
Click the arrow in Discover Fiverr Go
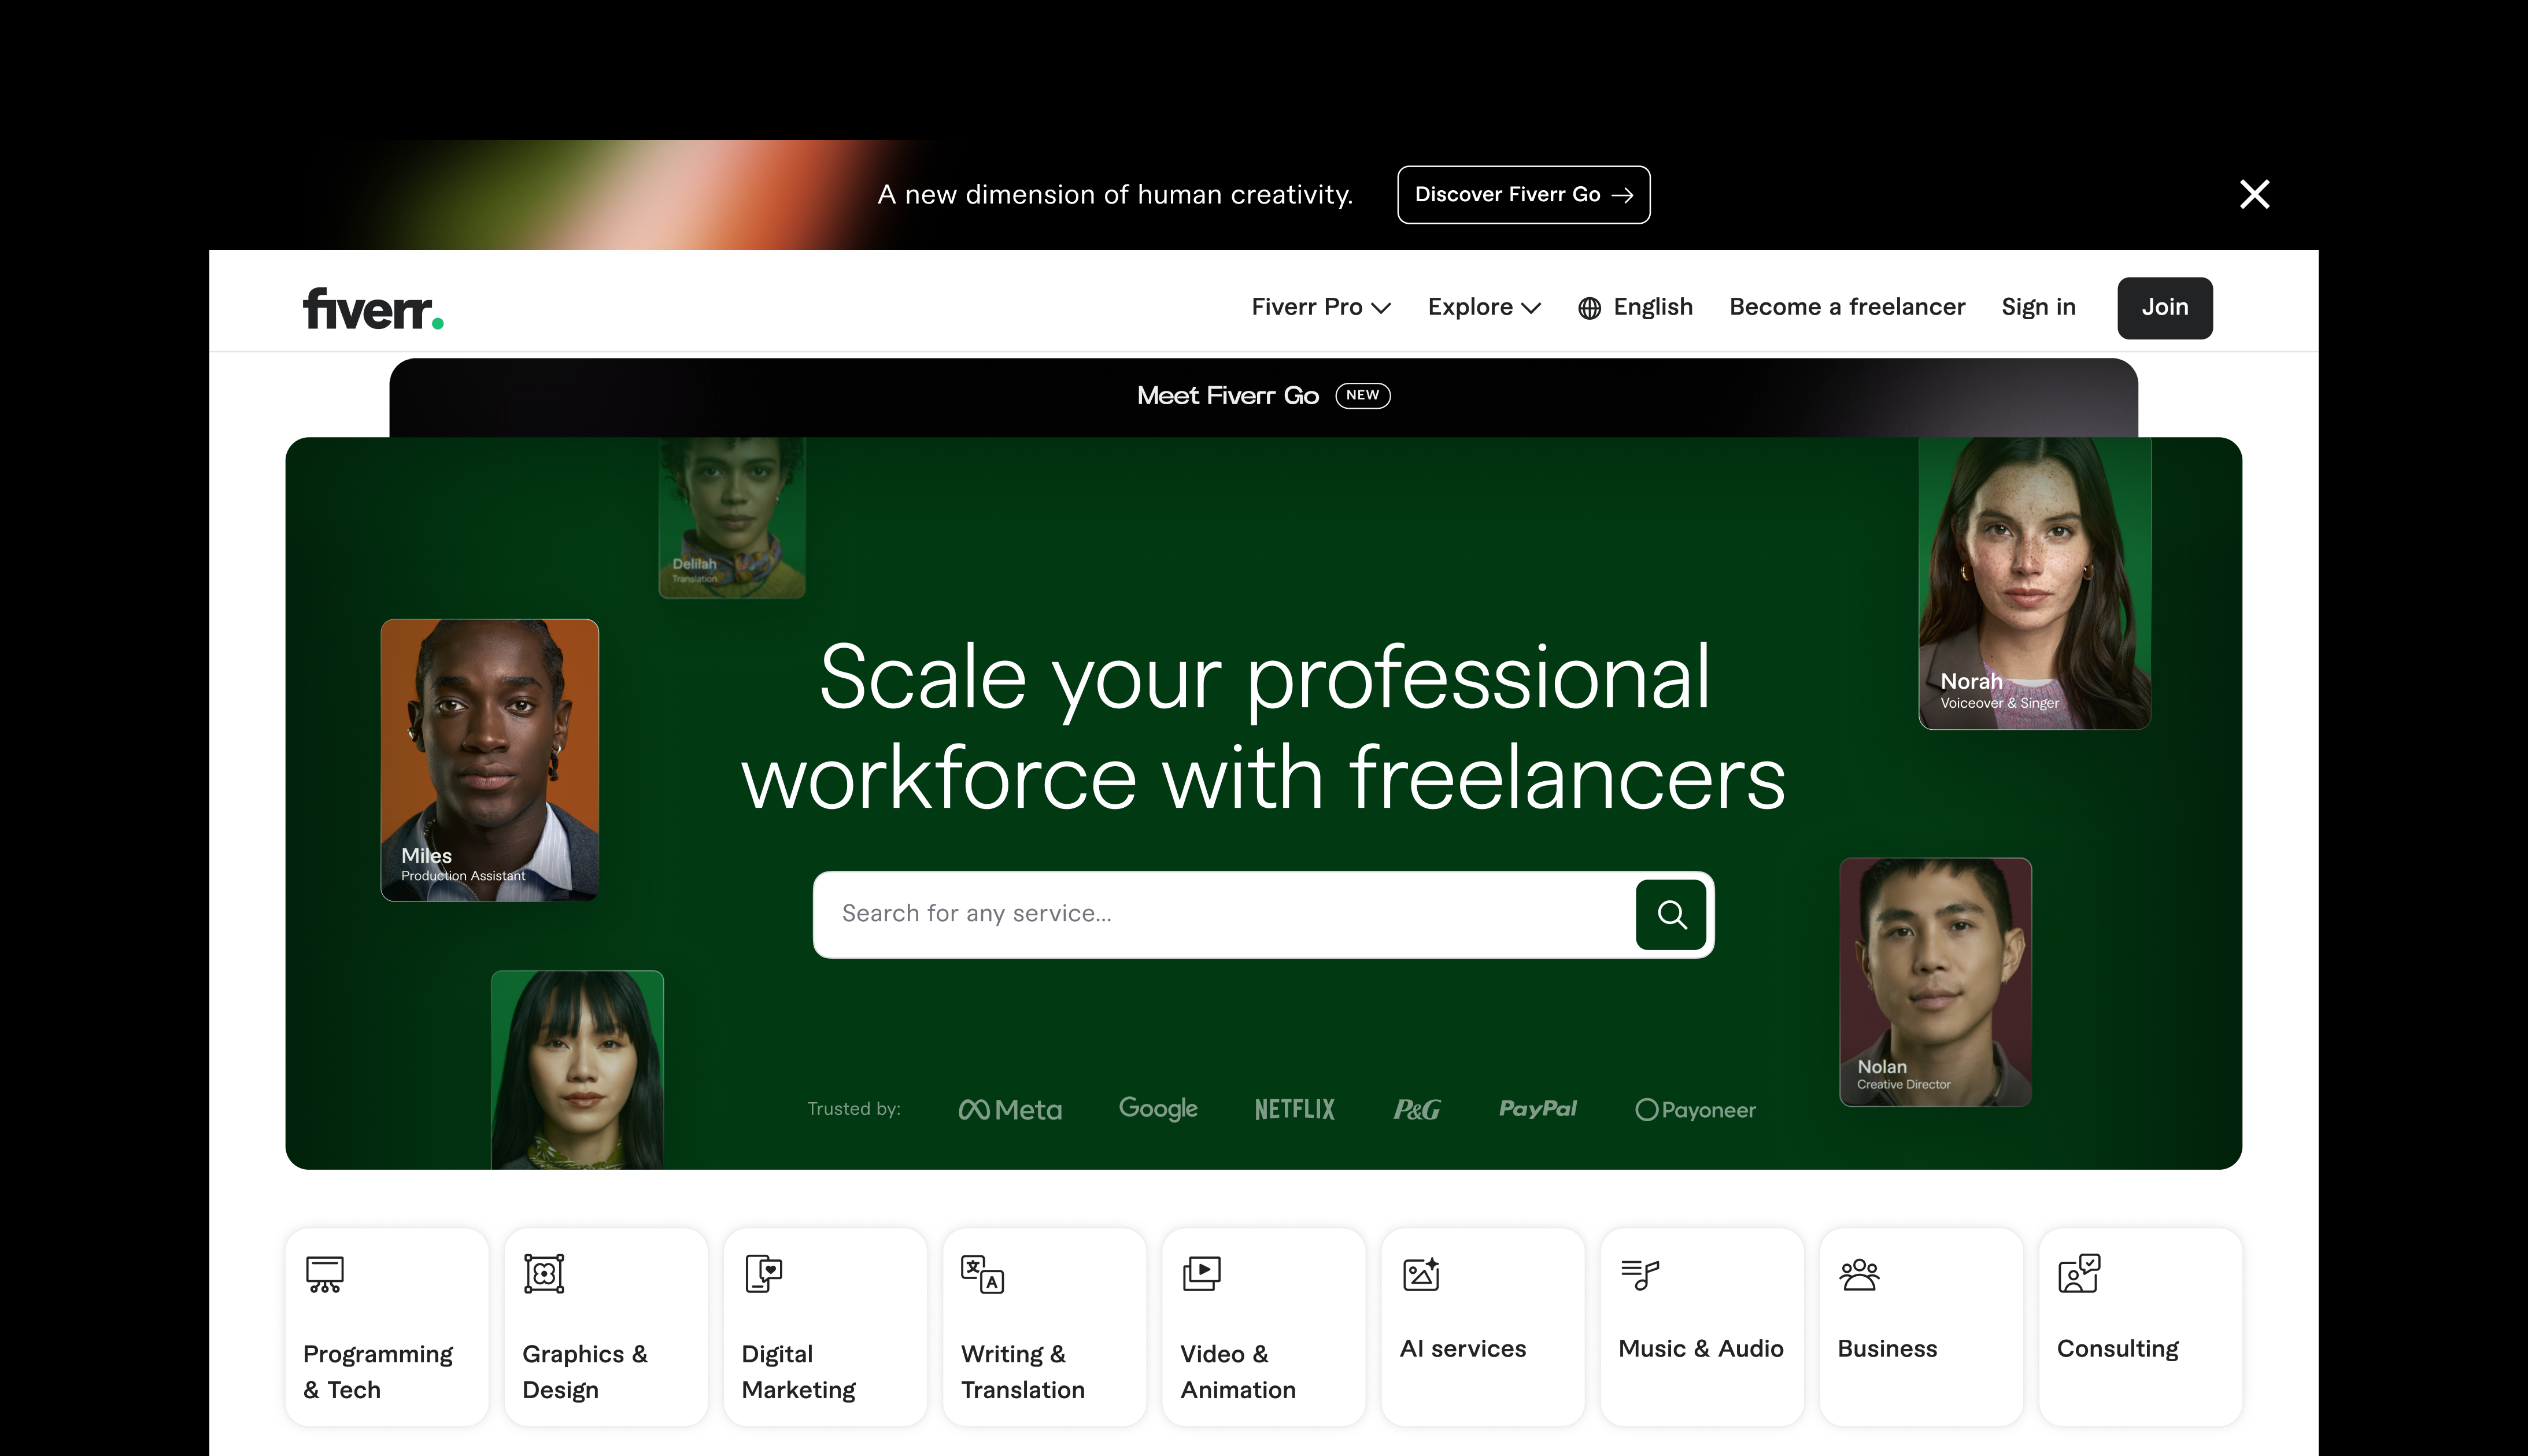click(x=1622, y=195)
